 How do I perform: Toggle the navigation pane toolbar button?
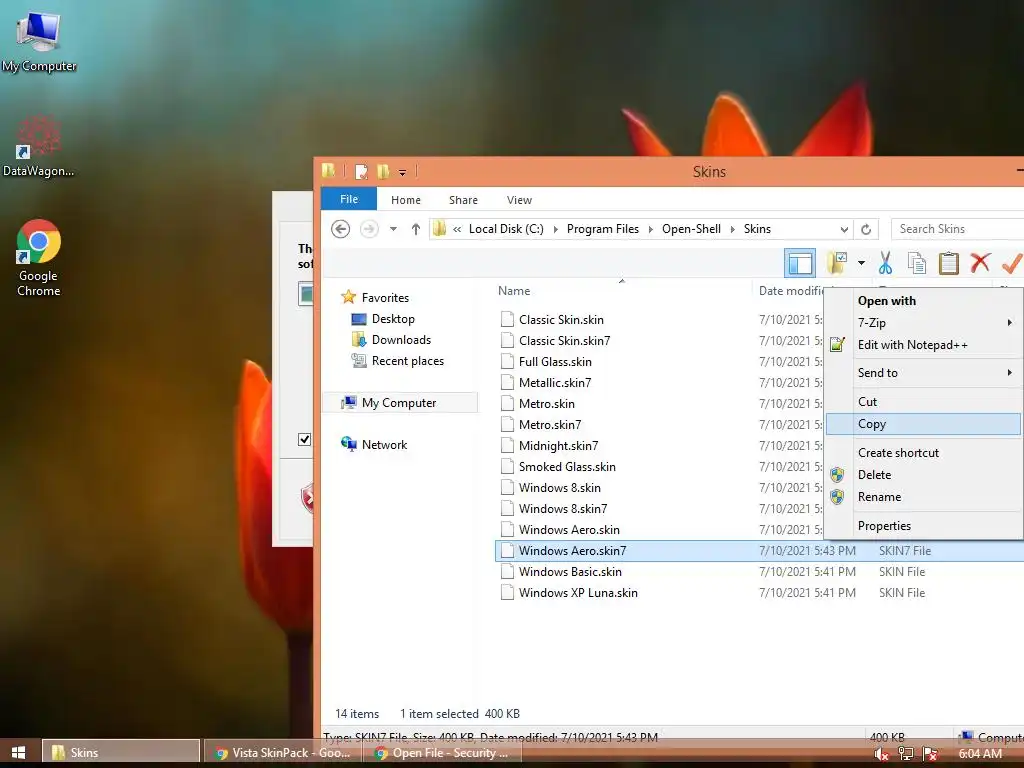(x=800, y=263)
